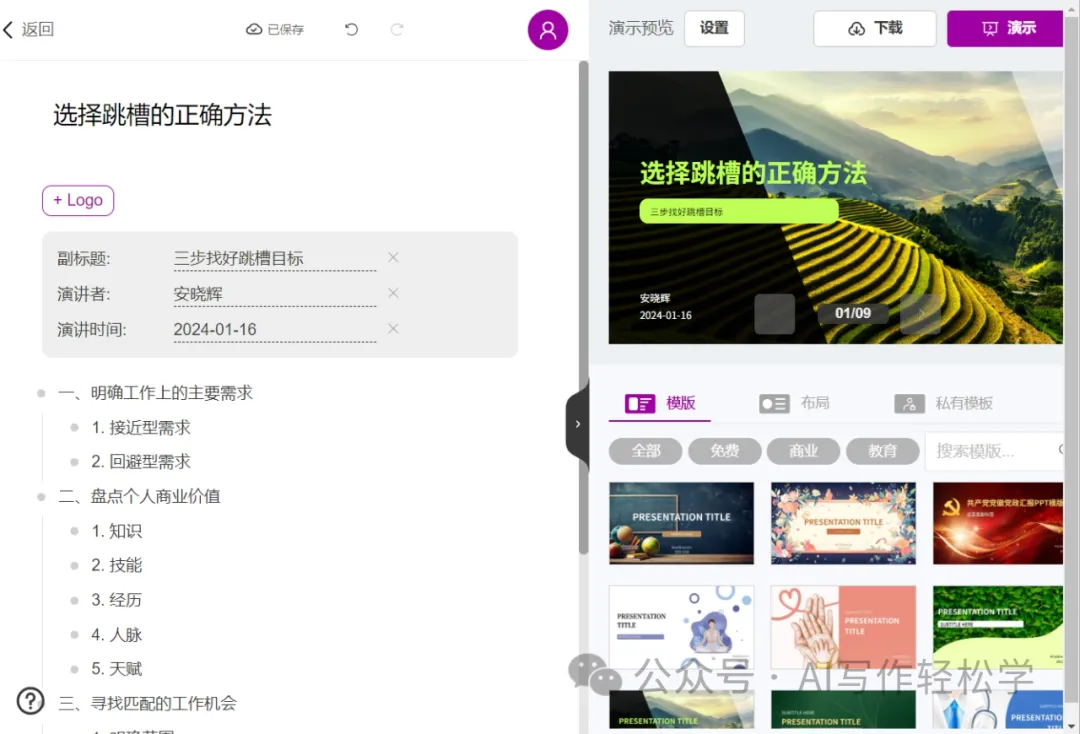
Task: Click the 下载 download button
Action: click(x=875, y=28)
